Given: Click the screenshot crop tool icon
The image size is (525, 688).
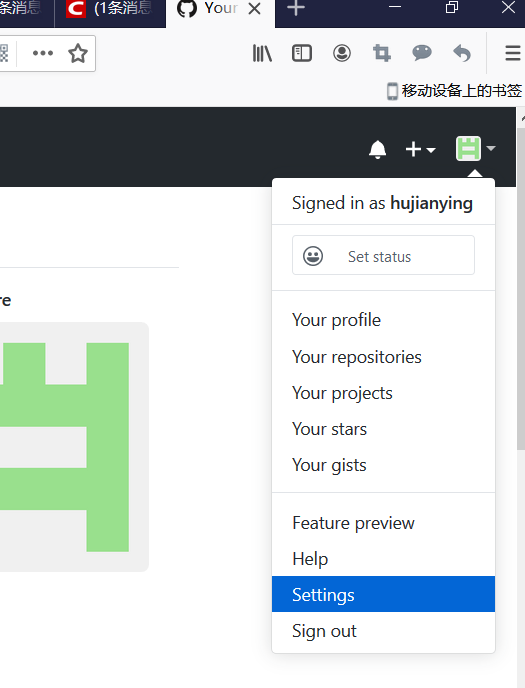Looking at the screenshot, I should coord(382,54).
